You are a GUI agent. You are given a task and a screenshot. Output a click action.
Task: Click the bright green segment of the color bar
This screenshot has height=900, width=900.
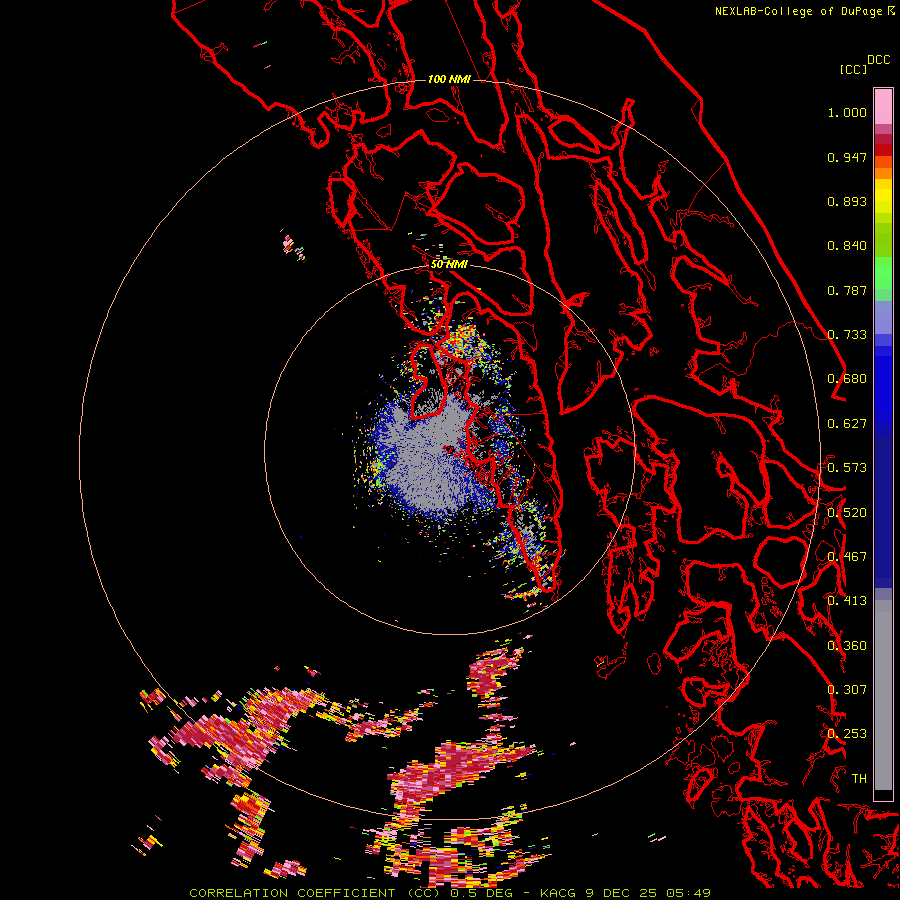click(883, 273)
